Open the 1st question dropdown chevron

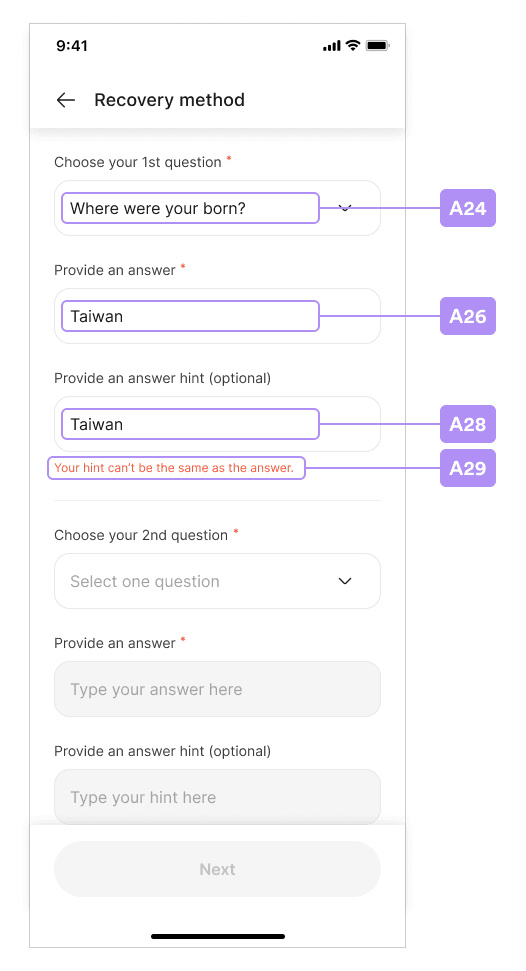[345, 208]
